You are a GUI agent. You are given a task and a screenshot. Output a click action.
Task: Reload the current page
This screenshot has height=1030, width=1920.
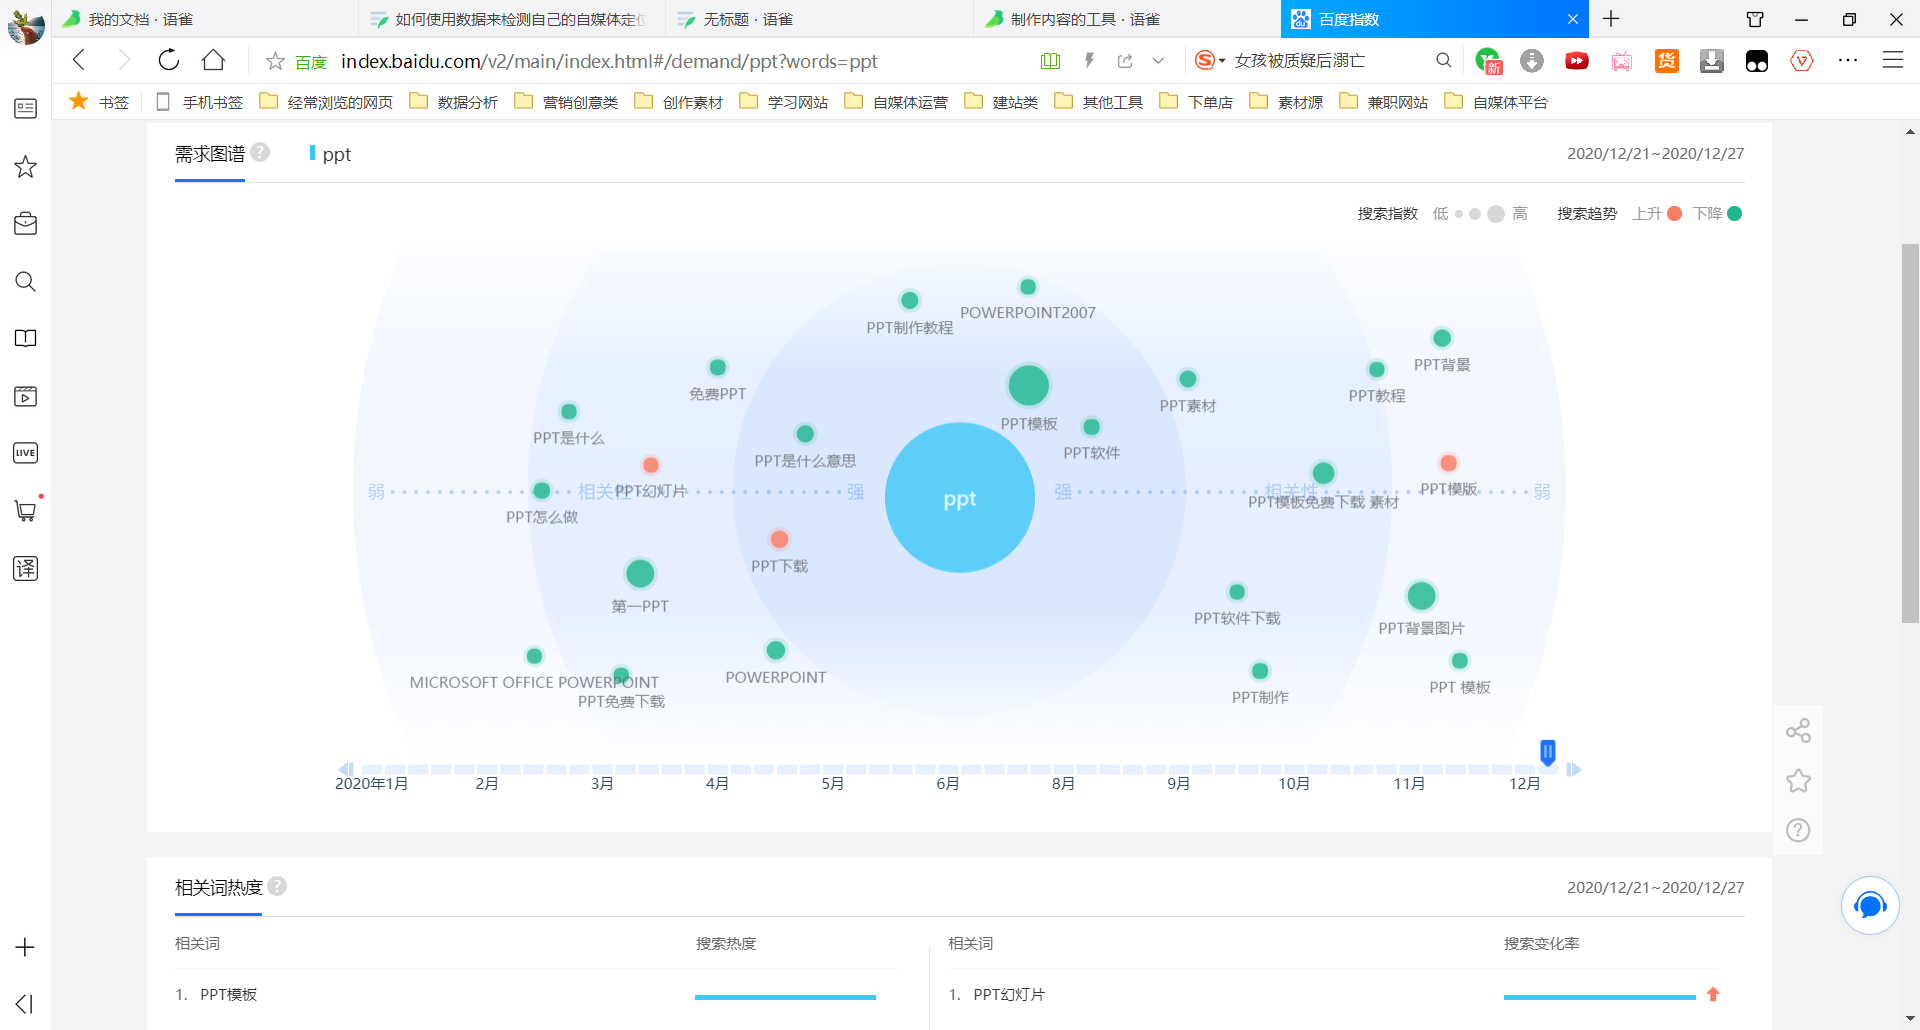[169, 60]
